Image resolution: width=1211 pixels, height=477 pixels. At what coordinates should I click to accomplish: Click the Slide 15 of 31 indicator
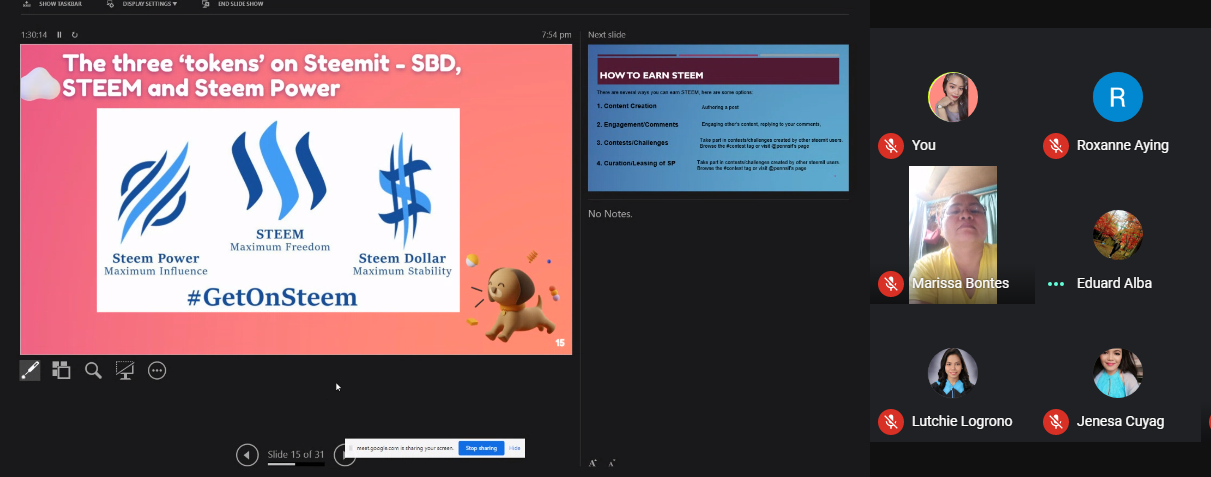(x=296, y=455)
